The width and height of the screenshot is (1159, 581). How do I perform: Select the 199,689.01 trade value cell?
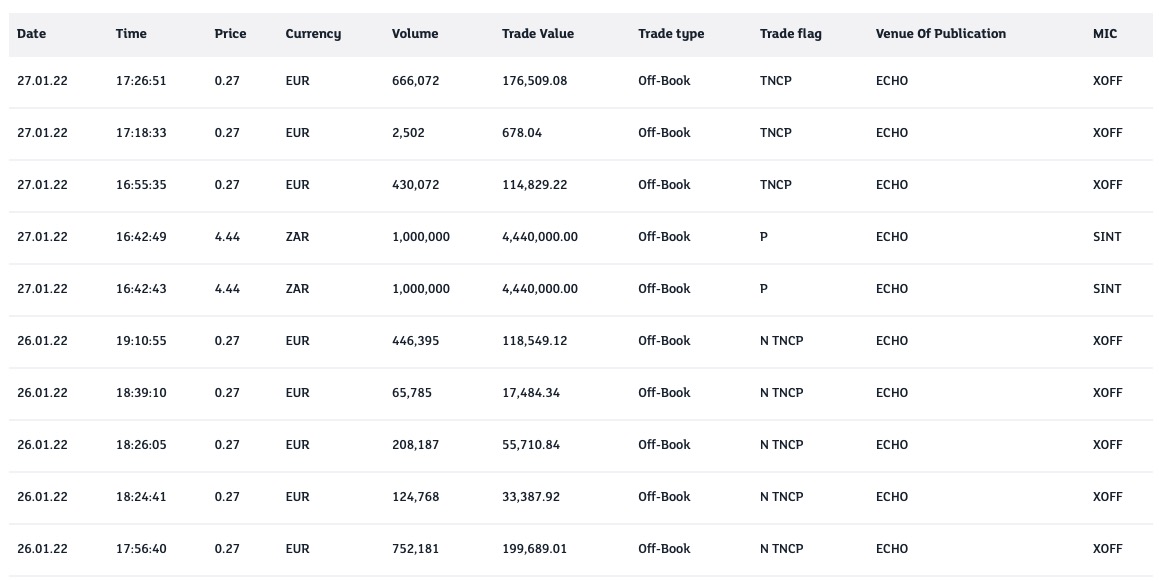(x=534, y=549)
